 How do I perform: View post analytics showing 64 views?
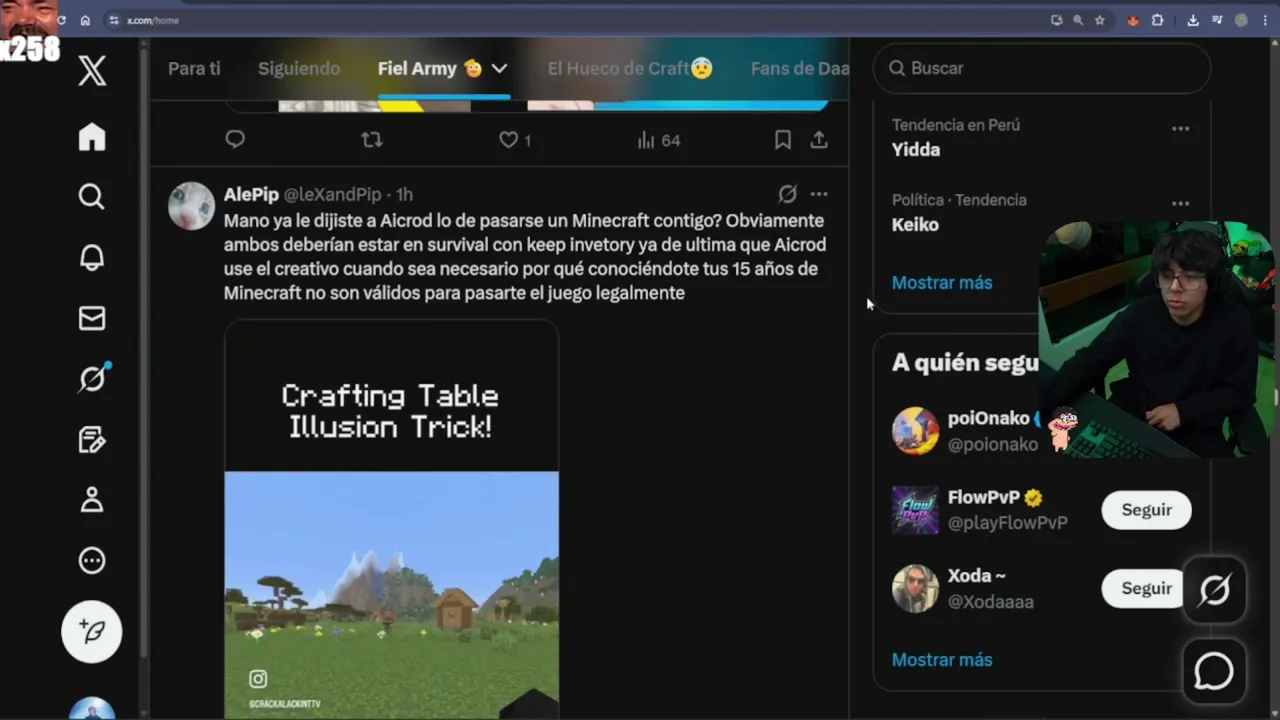659,140
